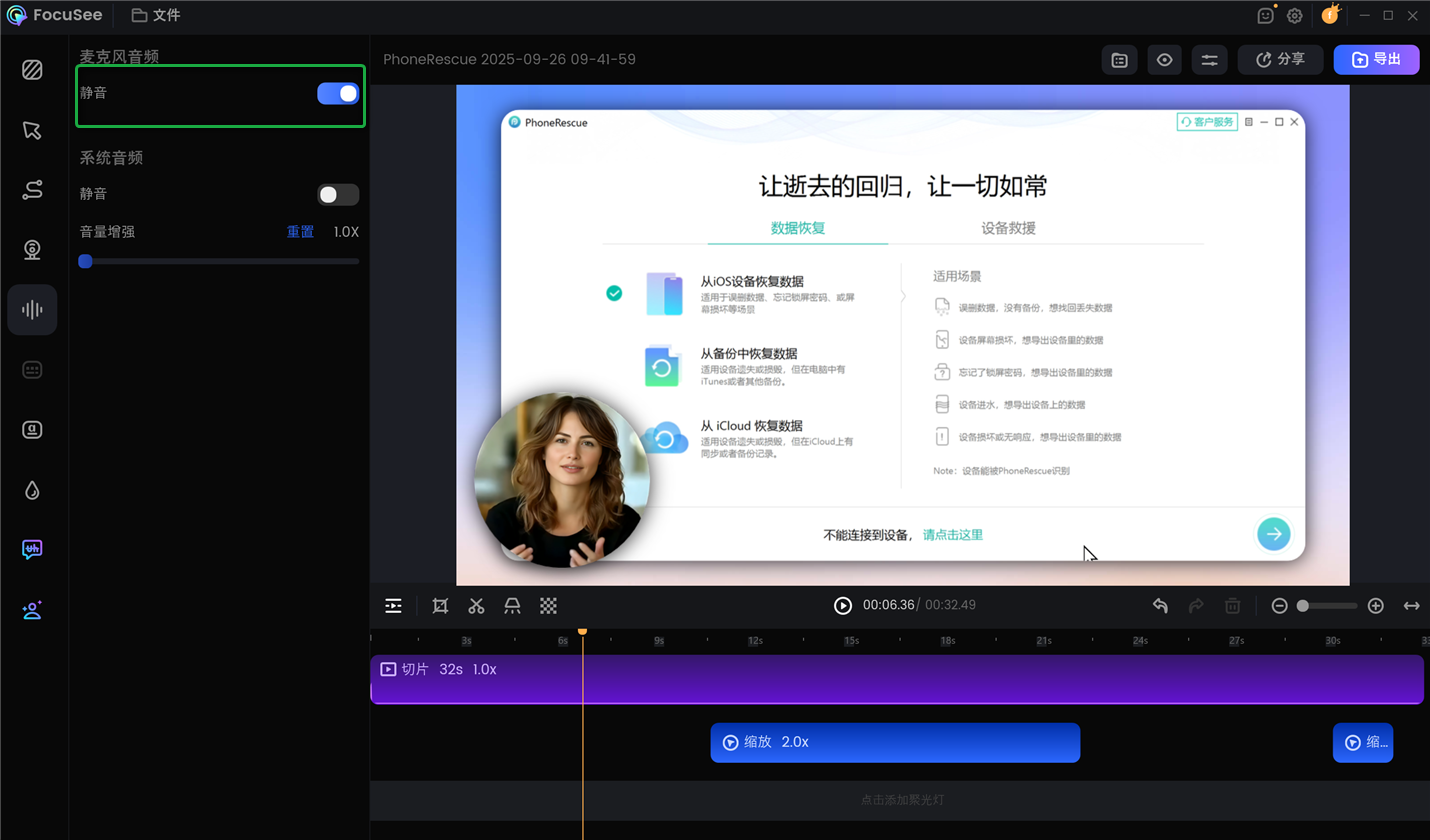Open the adjustment sliders settings icon
Viewport: 1430px width, 840px height.
tap(1209, 60)
